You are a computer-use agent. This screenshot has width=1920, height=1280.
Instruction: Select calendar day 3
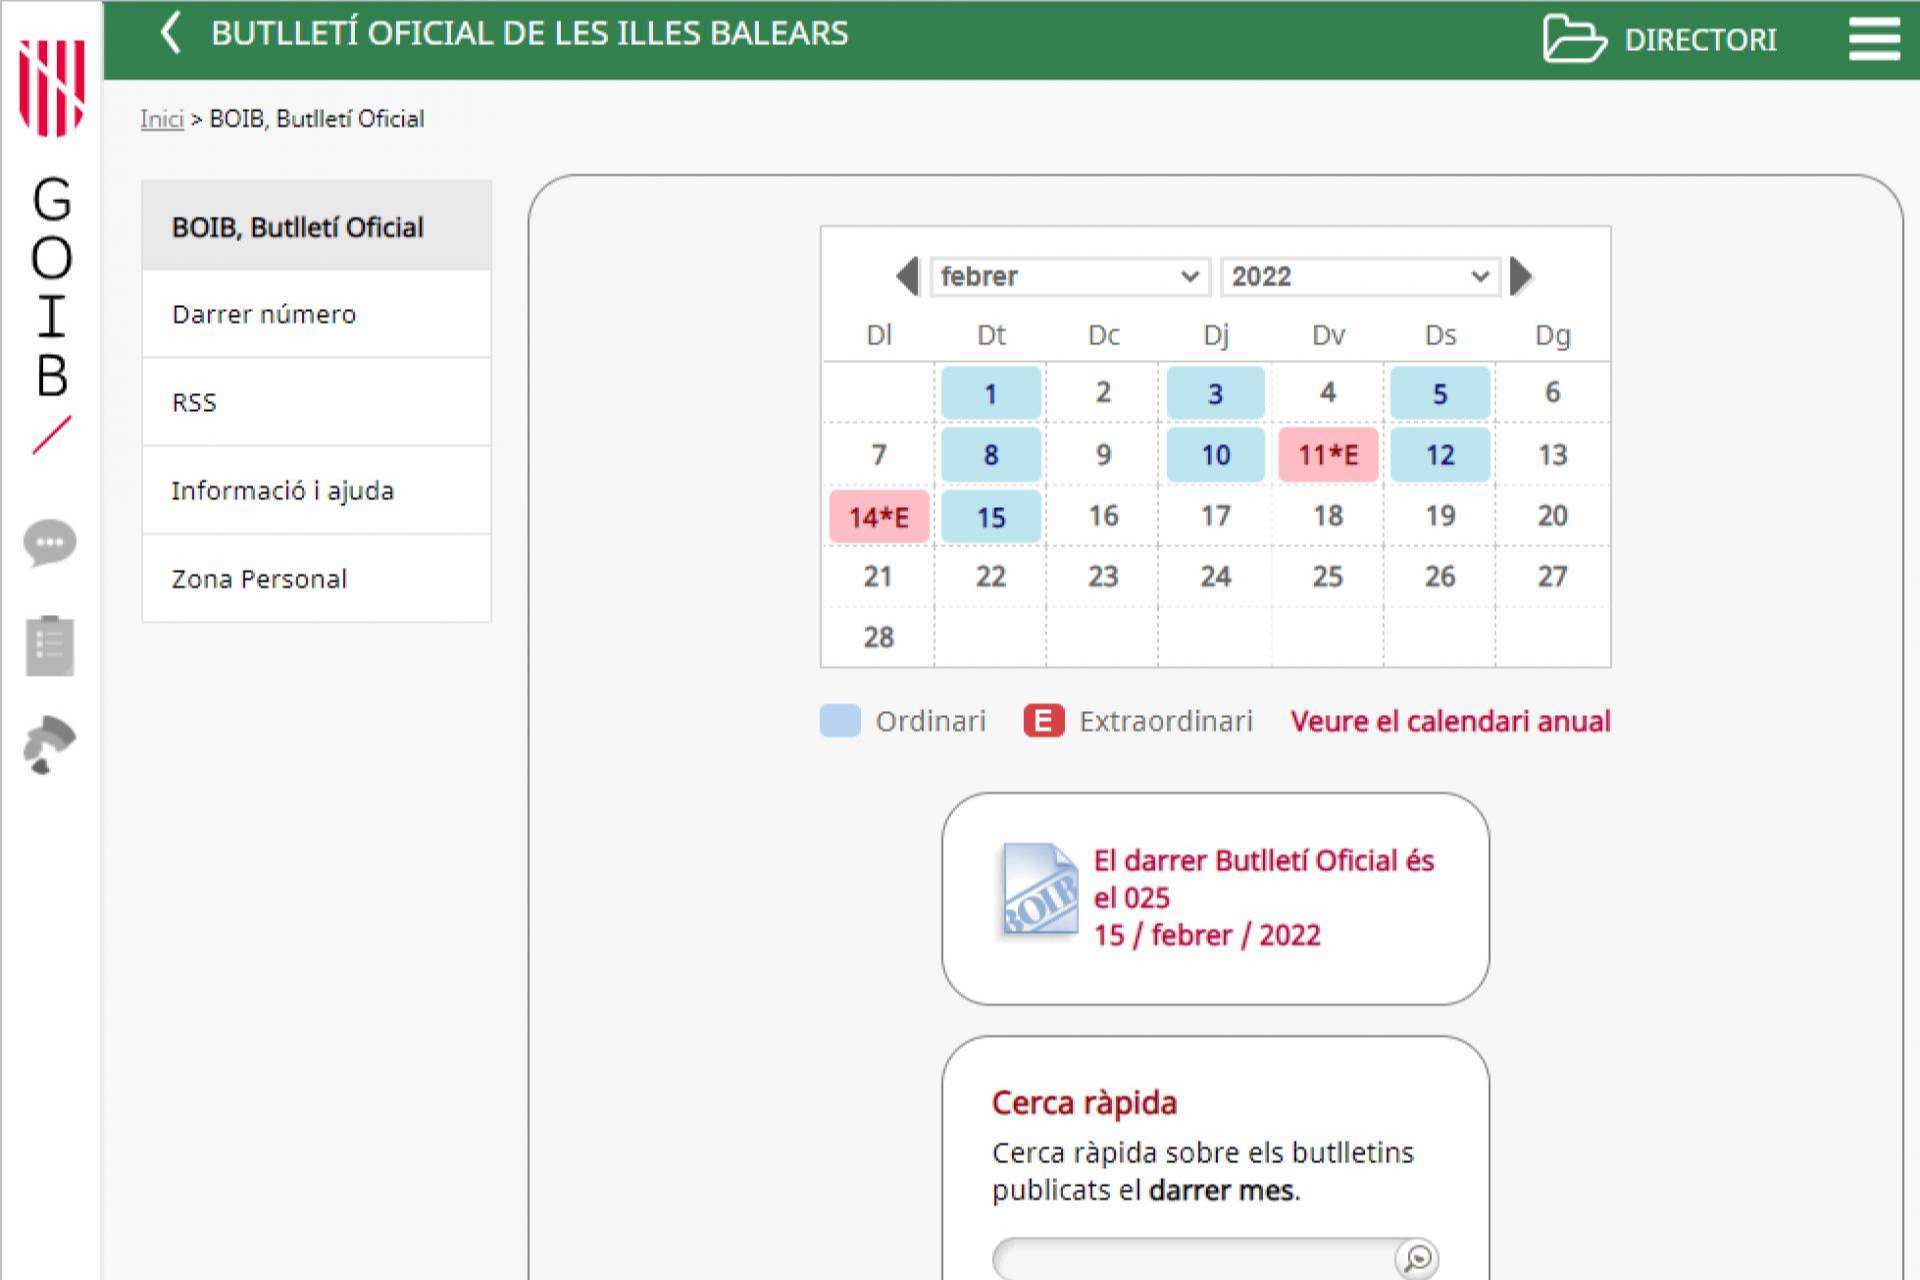pyautogui.click(x=1215, y=393)
